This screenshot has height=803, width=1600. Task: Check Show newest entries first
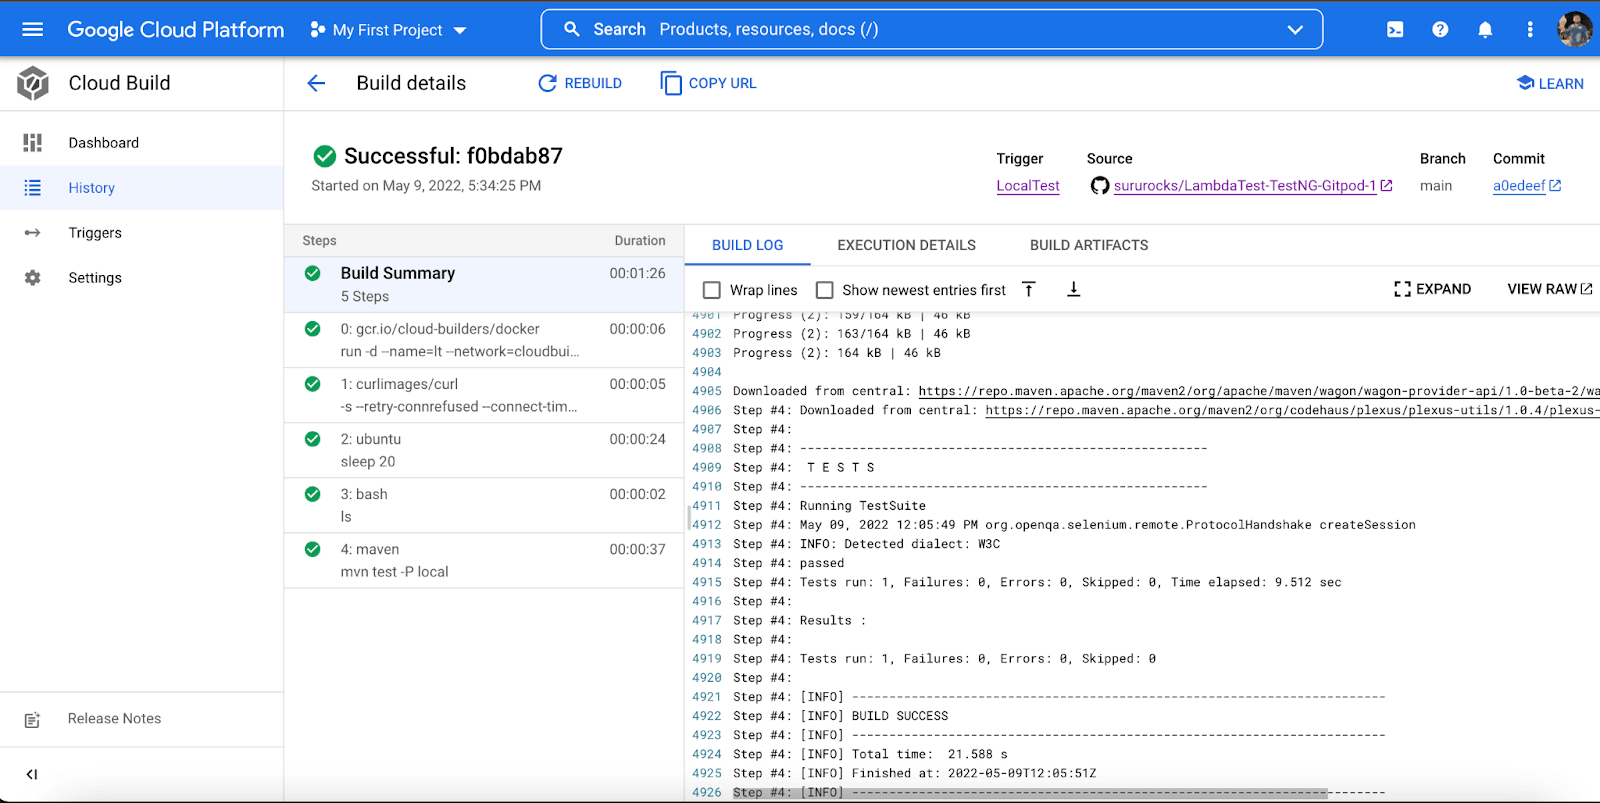click(x=825, y=290)
